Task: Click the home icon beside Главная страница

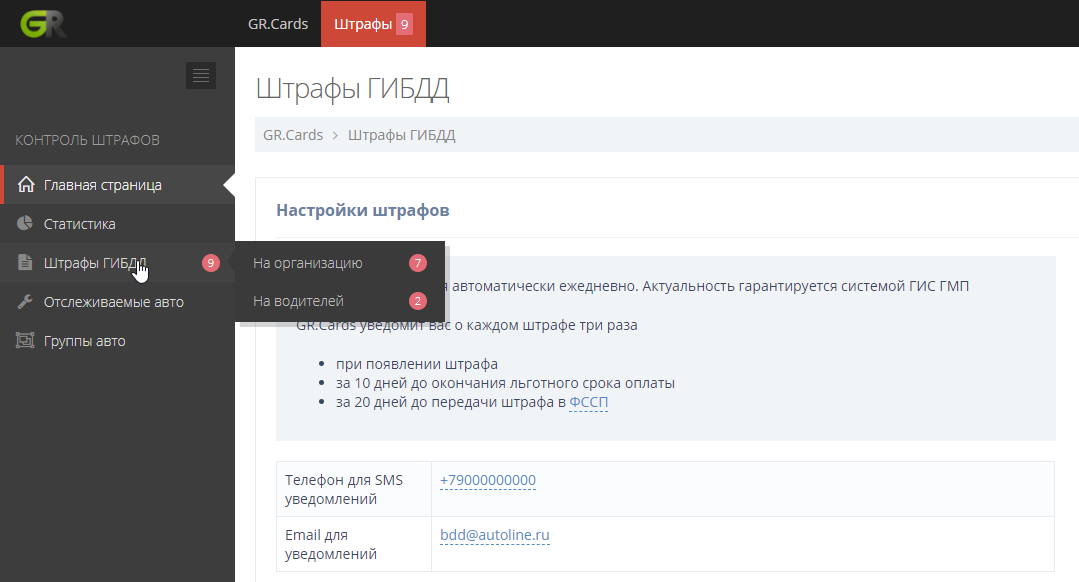Action: tap(26, 185)
